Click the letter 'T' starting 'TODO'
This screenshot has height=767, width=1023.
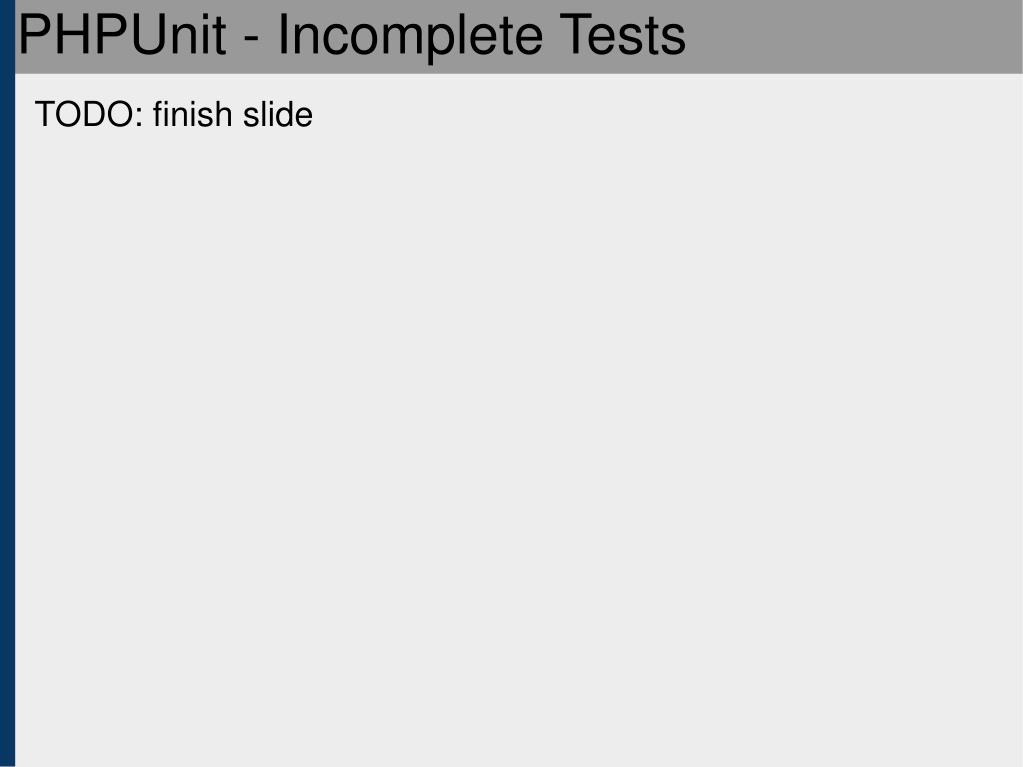click(44, 114)
